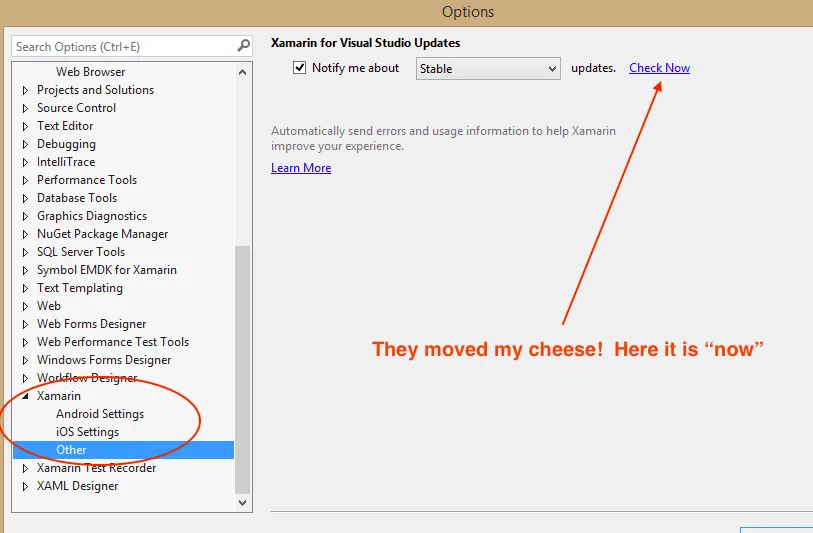This screenshot has height=533, width=813.
Task: Expand the Text Editor node
Action: coord(25,127)
